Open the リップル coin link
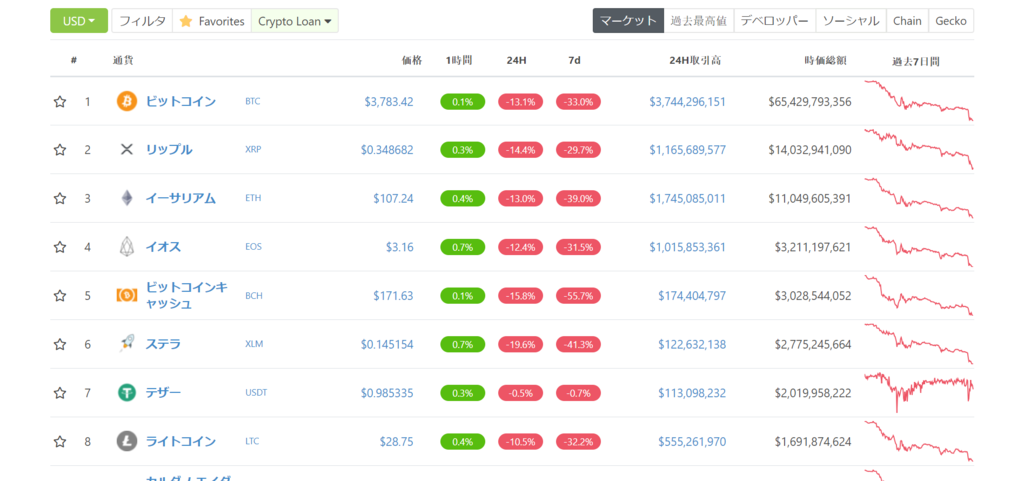The width and height of the screenshot is (1024, 481). coord(168,149)
